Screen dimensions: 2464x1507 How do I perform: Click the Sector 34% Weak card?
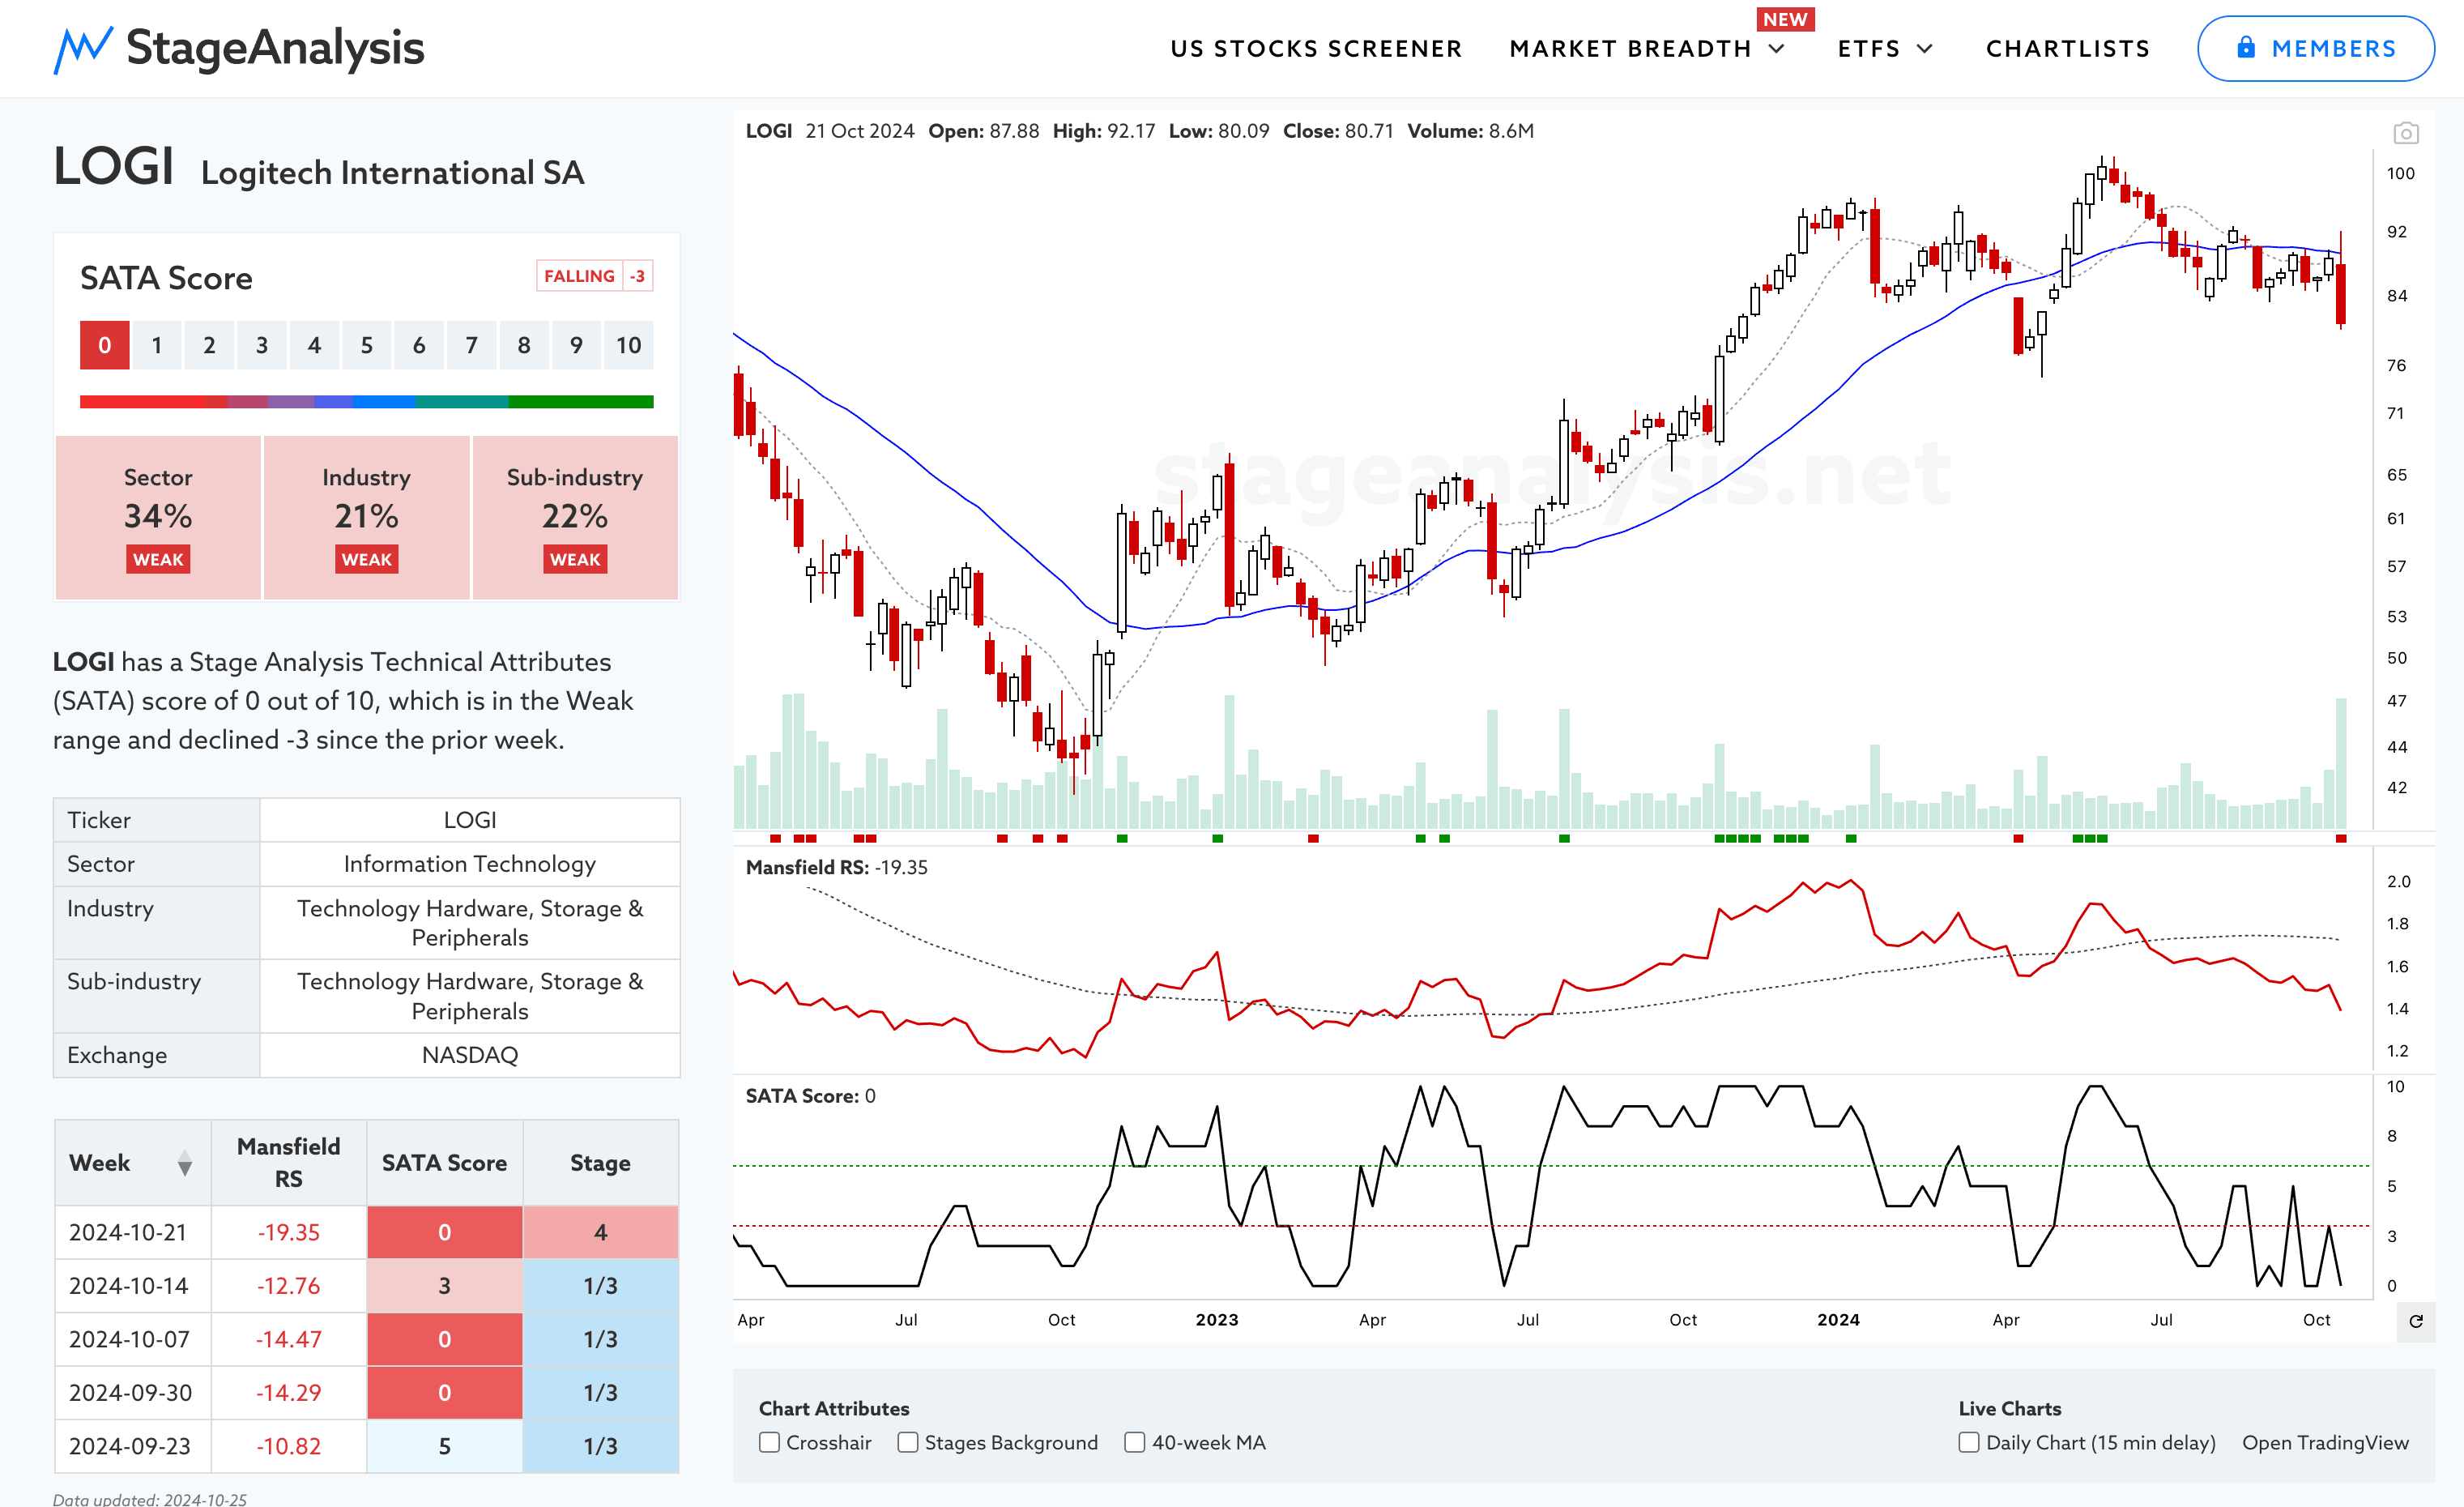tap(158, 517)
